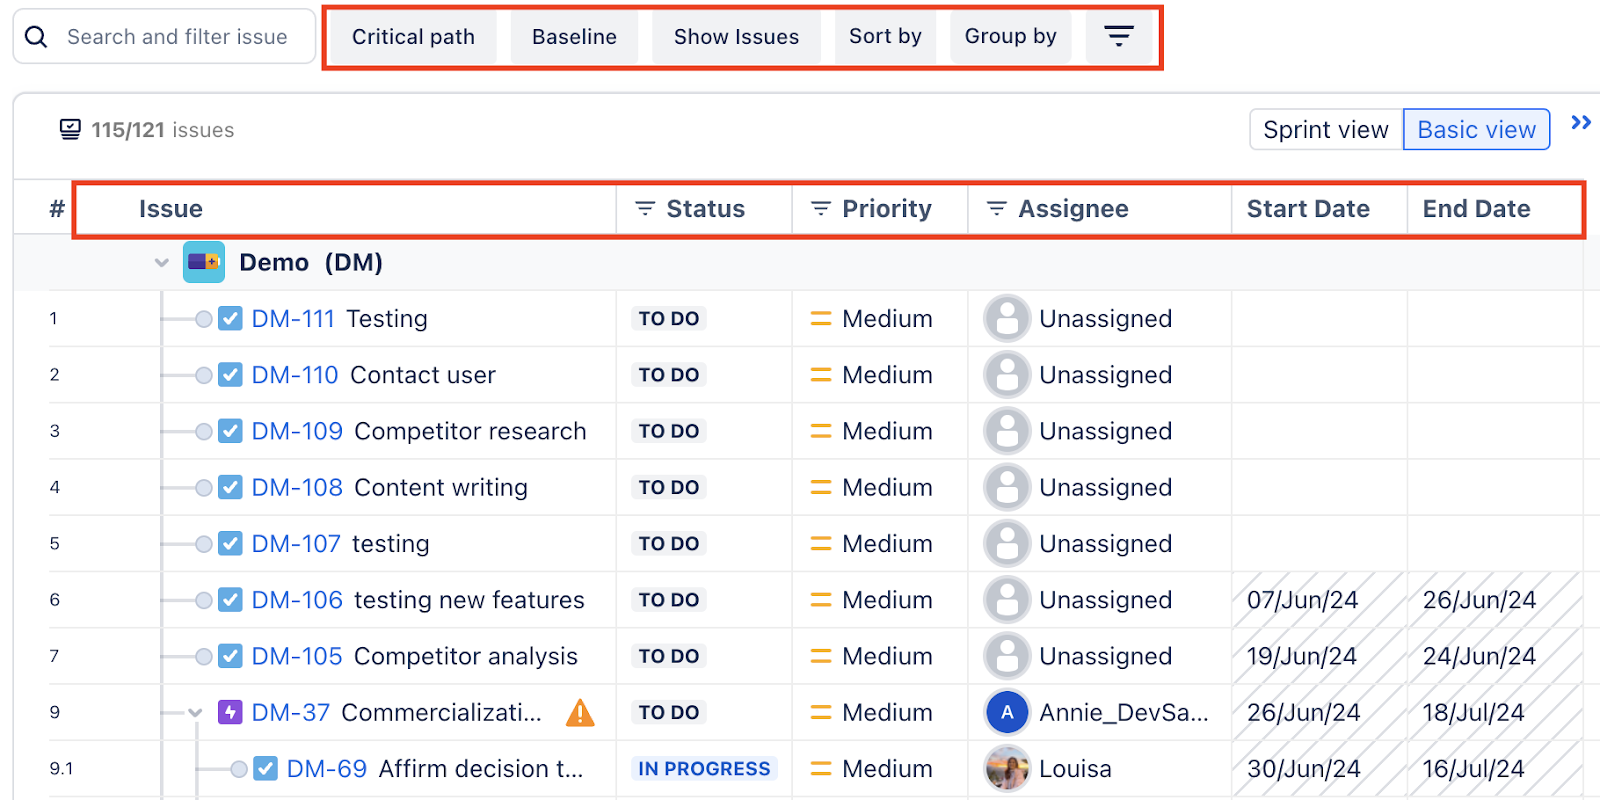The image size is (1600, 800).
Task: Click the double-chevron expand panel icon
Action: coord(1580,123)
